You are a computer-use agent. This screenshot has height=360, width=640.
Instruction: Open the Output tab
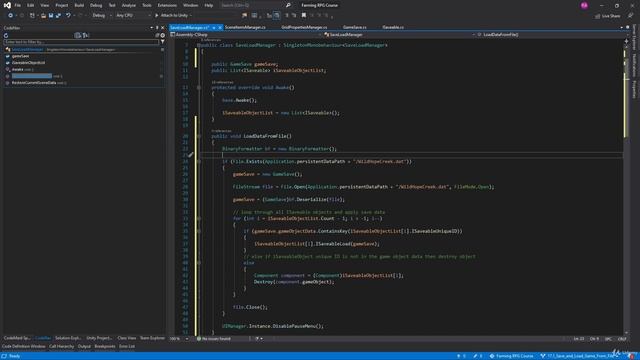(x=84, y=346)
